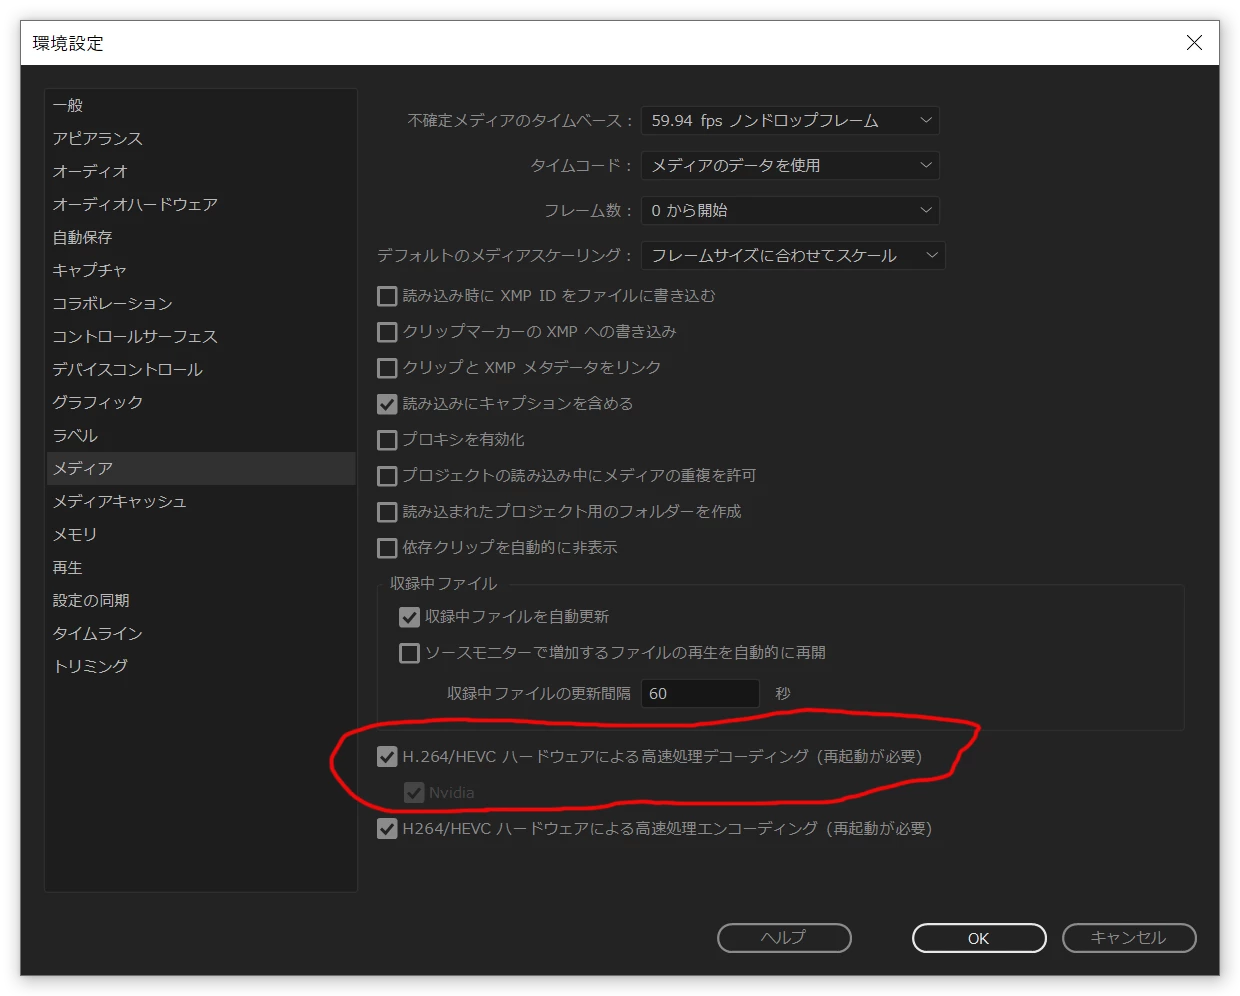Open the オーディオ preferences
Image resolution: width=1240 pixels, height=996 pixels.
pyautogui.click(x=200, y=171)
